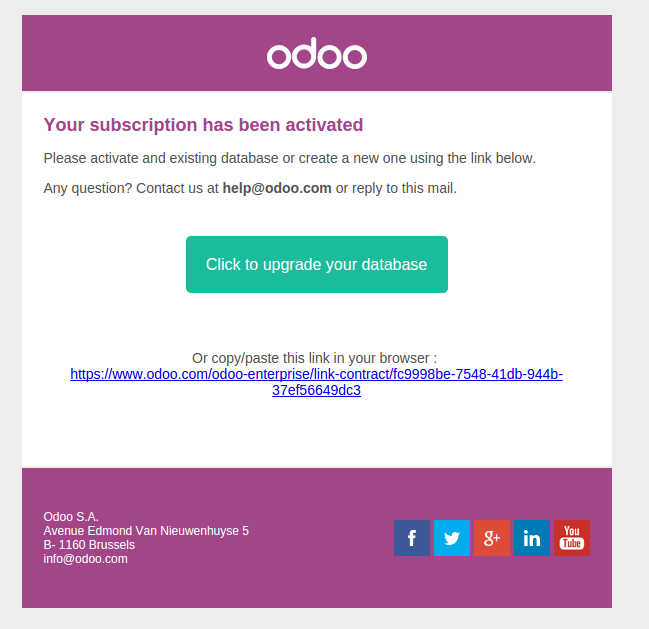This screenshot has height=629, width=649.
Task: Visit the LinkedIn icon link
Action: pos(532,538)
